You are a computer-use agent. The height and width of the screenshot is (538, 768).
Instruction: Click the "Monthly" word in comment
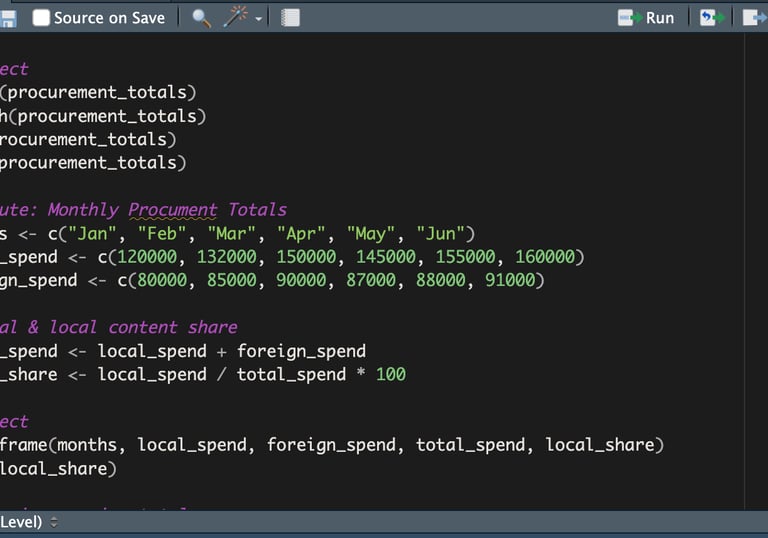point(83,210)
